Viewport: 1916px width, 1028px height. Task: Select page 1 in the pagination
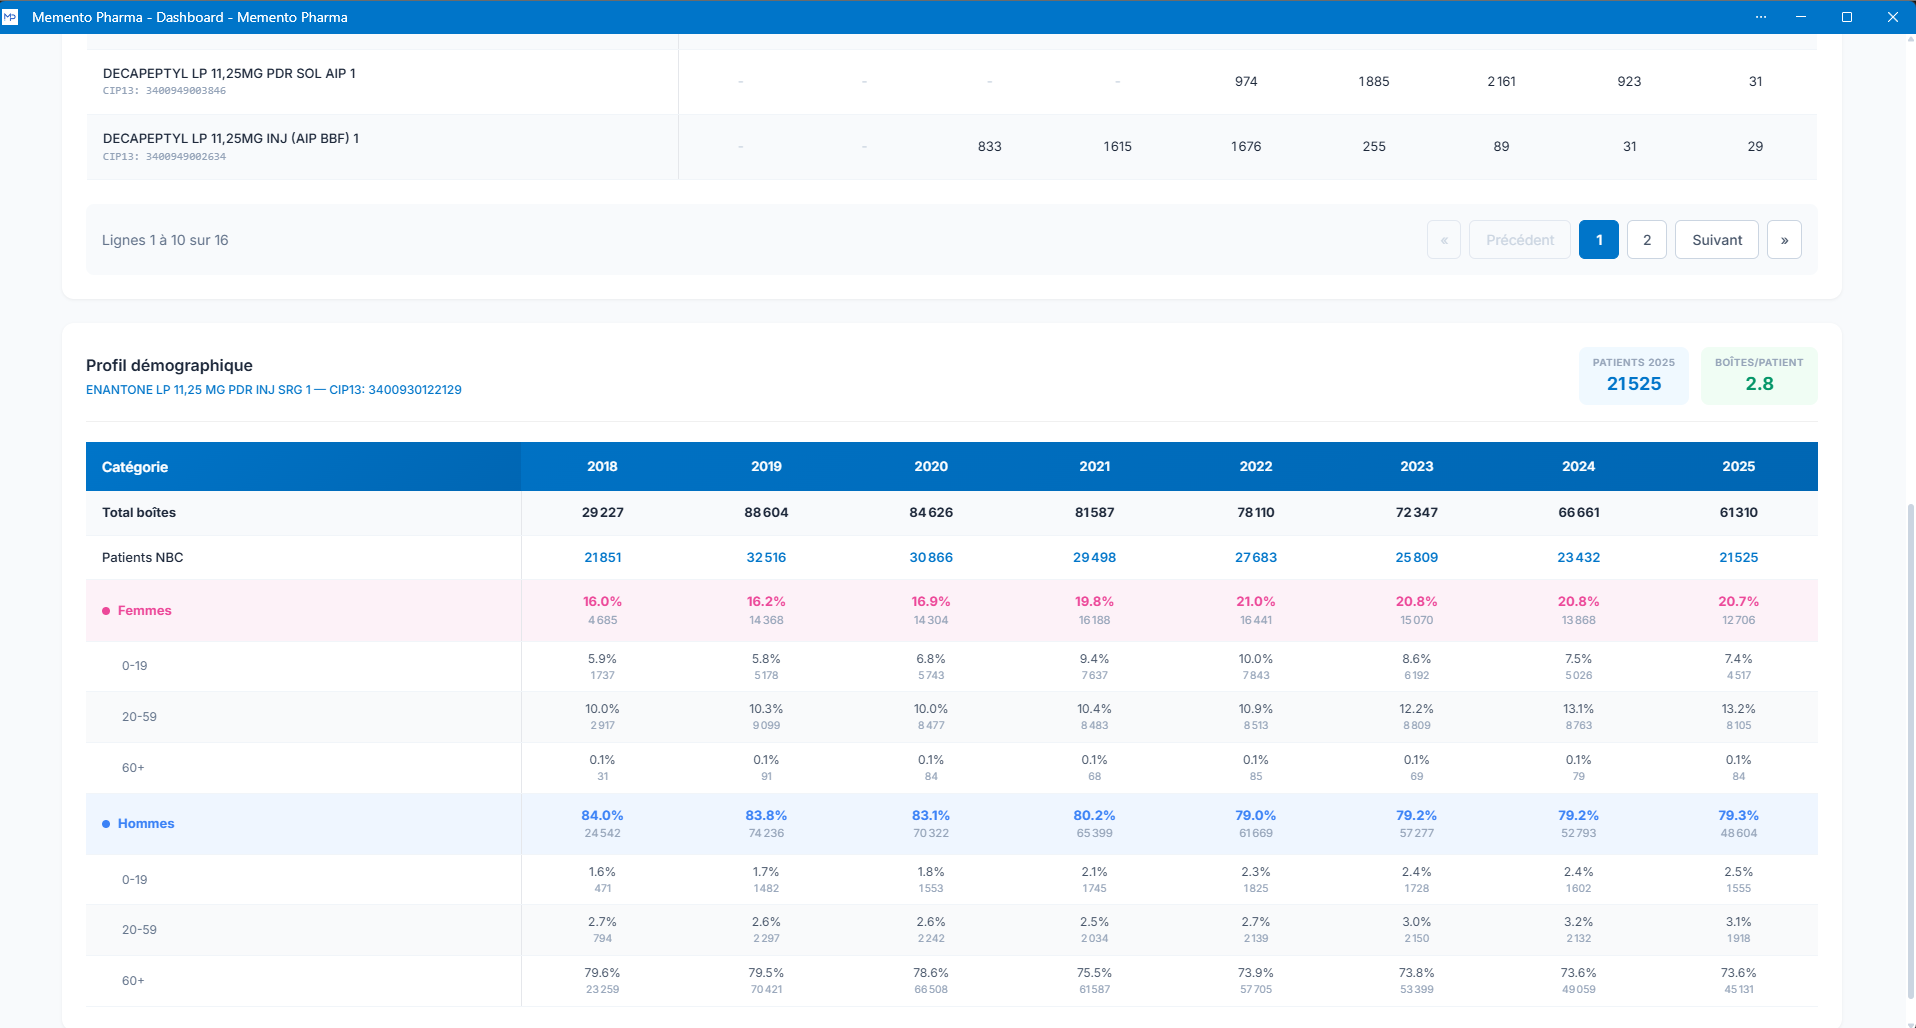[1599, 240]
